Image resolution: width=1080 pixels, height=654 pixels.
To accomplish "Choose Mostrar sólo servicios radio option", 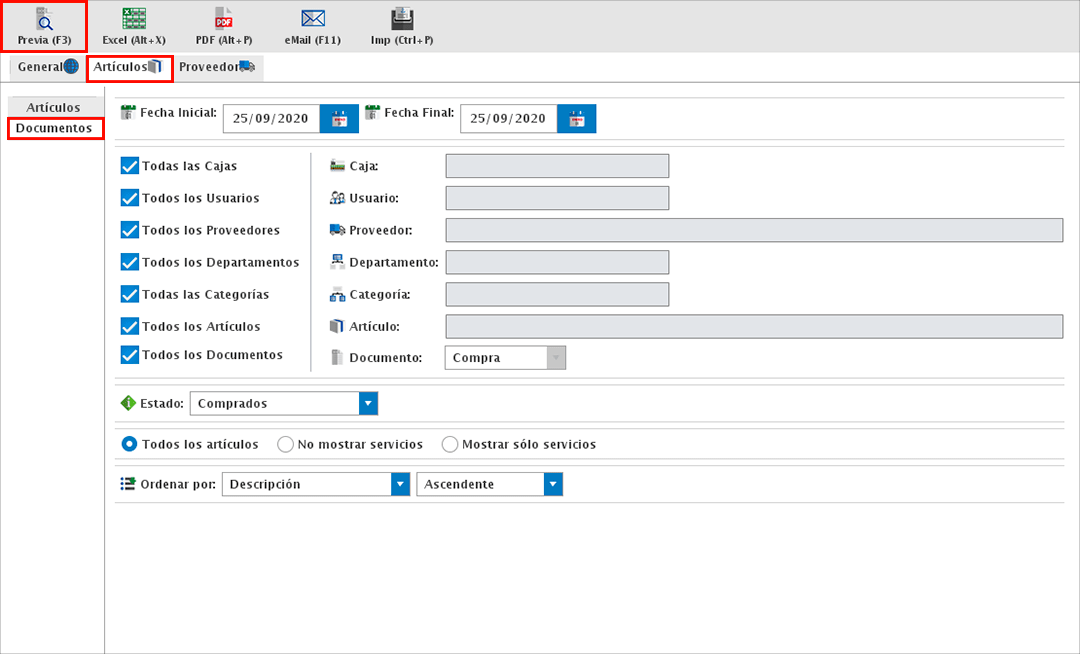I will click(450, 444).
